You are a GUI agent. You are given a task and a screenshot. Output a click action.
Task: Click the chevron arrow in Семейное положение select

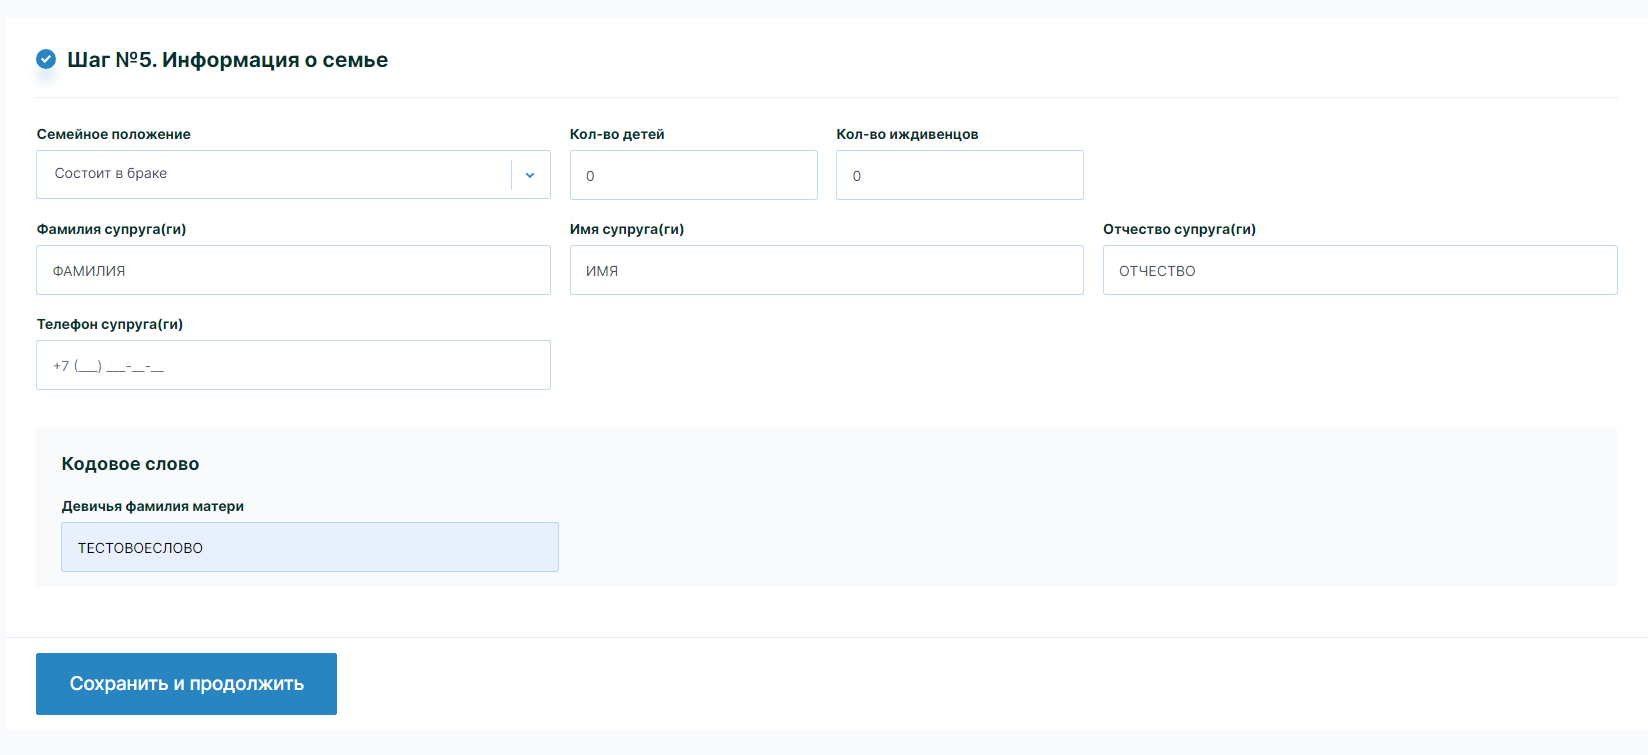click(x=530, y=175)
